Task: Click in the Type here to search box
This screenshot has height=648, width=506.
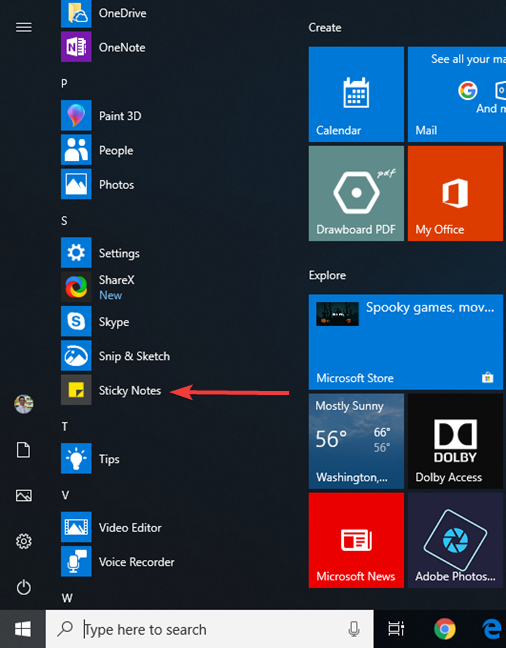Action: (210, 629)
